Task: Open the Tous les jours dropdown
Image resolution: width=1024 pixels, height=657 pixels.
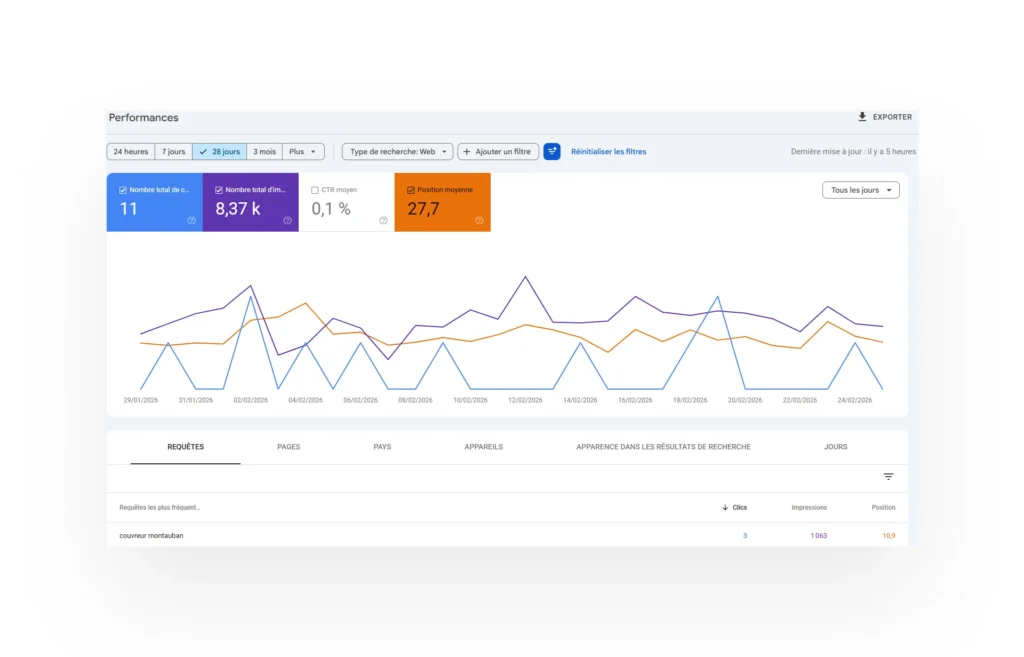Action: pyautogui.click(x=860, y=189)
